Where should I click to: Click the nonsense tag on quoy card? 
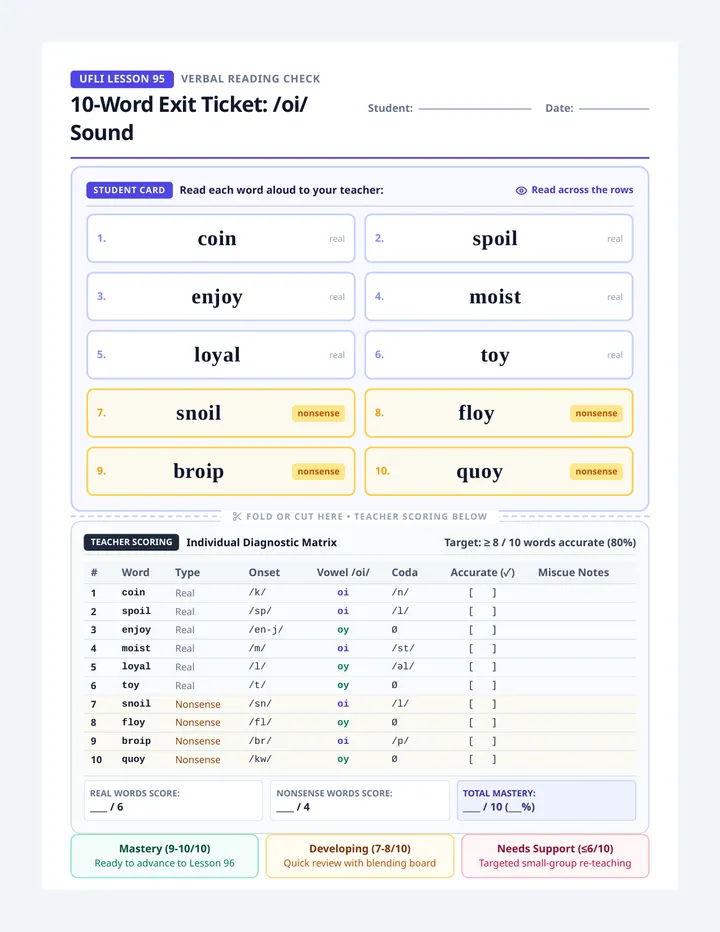[x=596, y=471]
